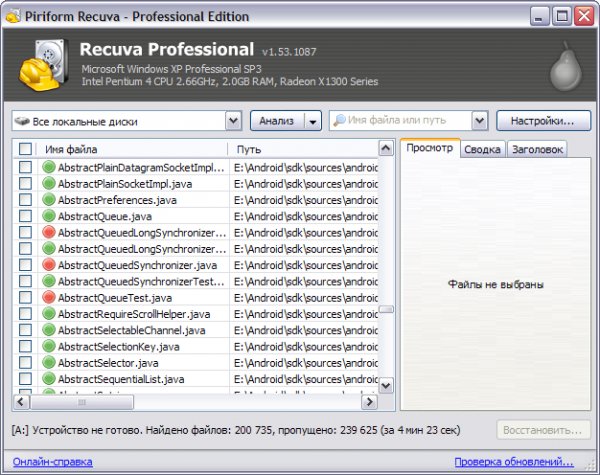Toggle the select-all checkbox in the header
Screen dimensions: 600x475
coord(25,149)
